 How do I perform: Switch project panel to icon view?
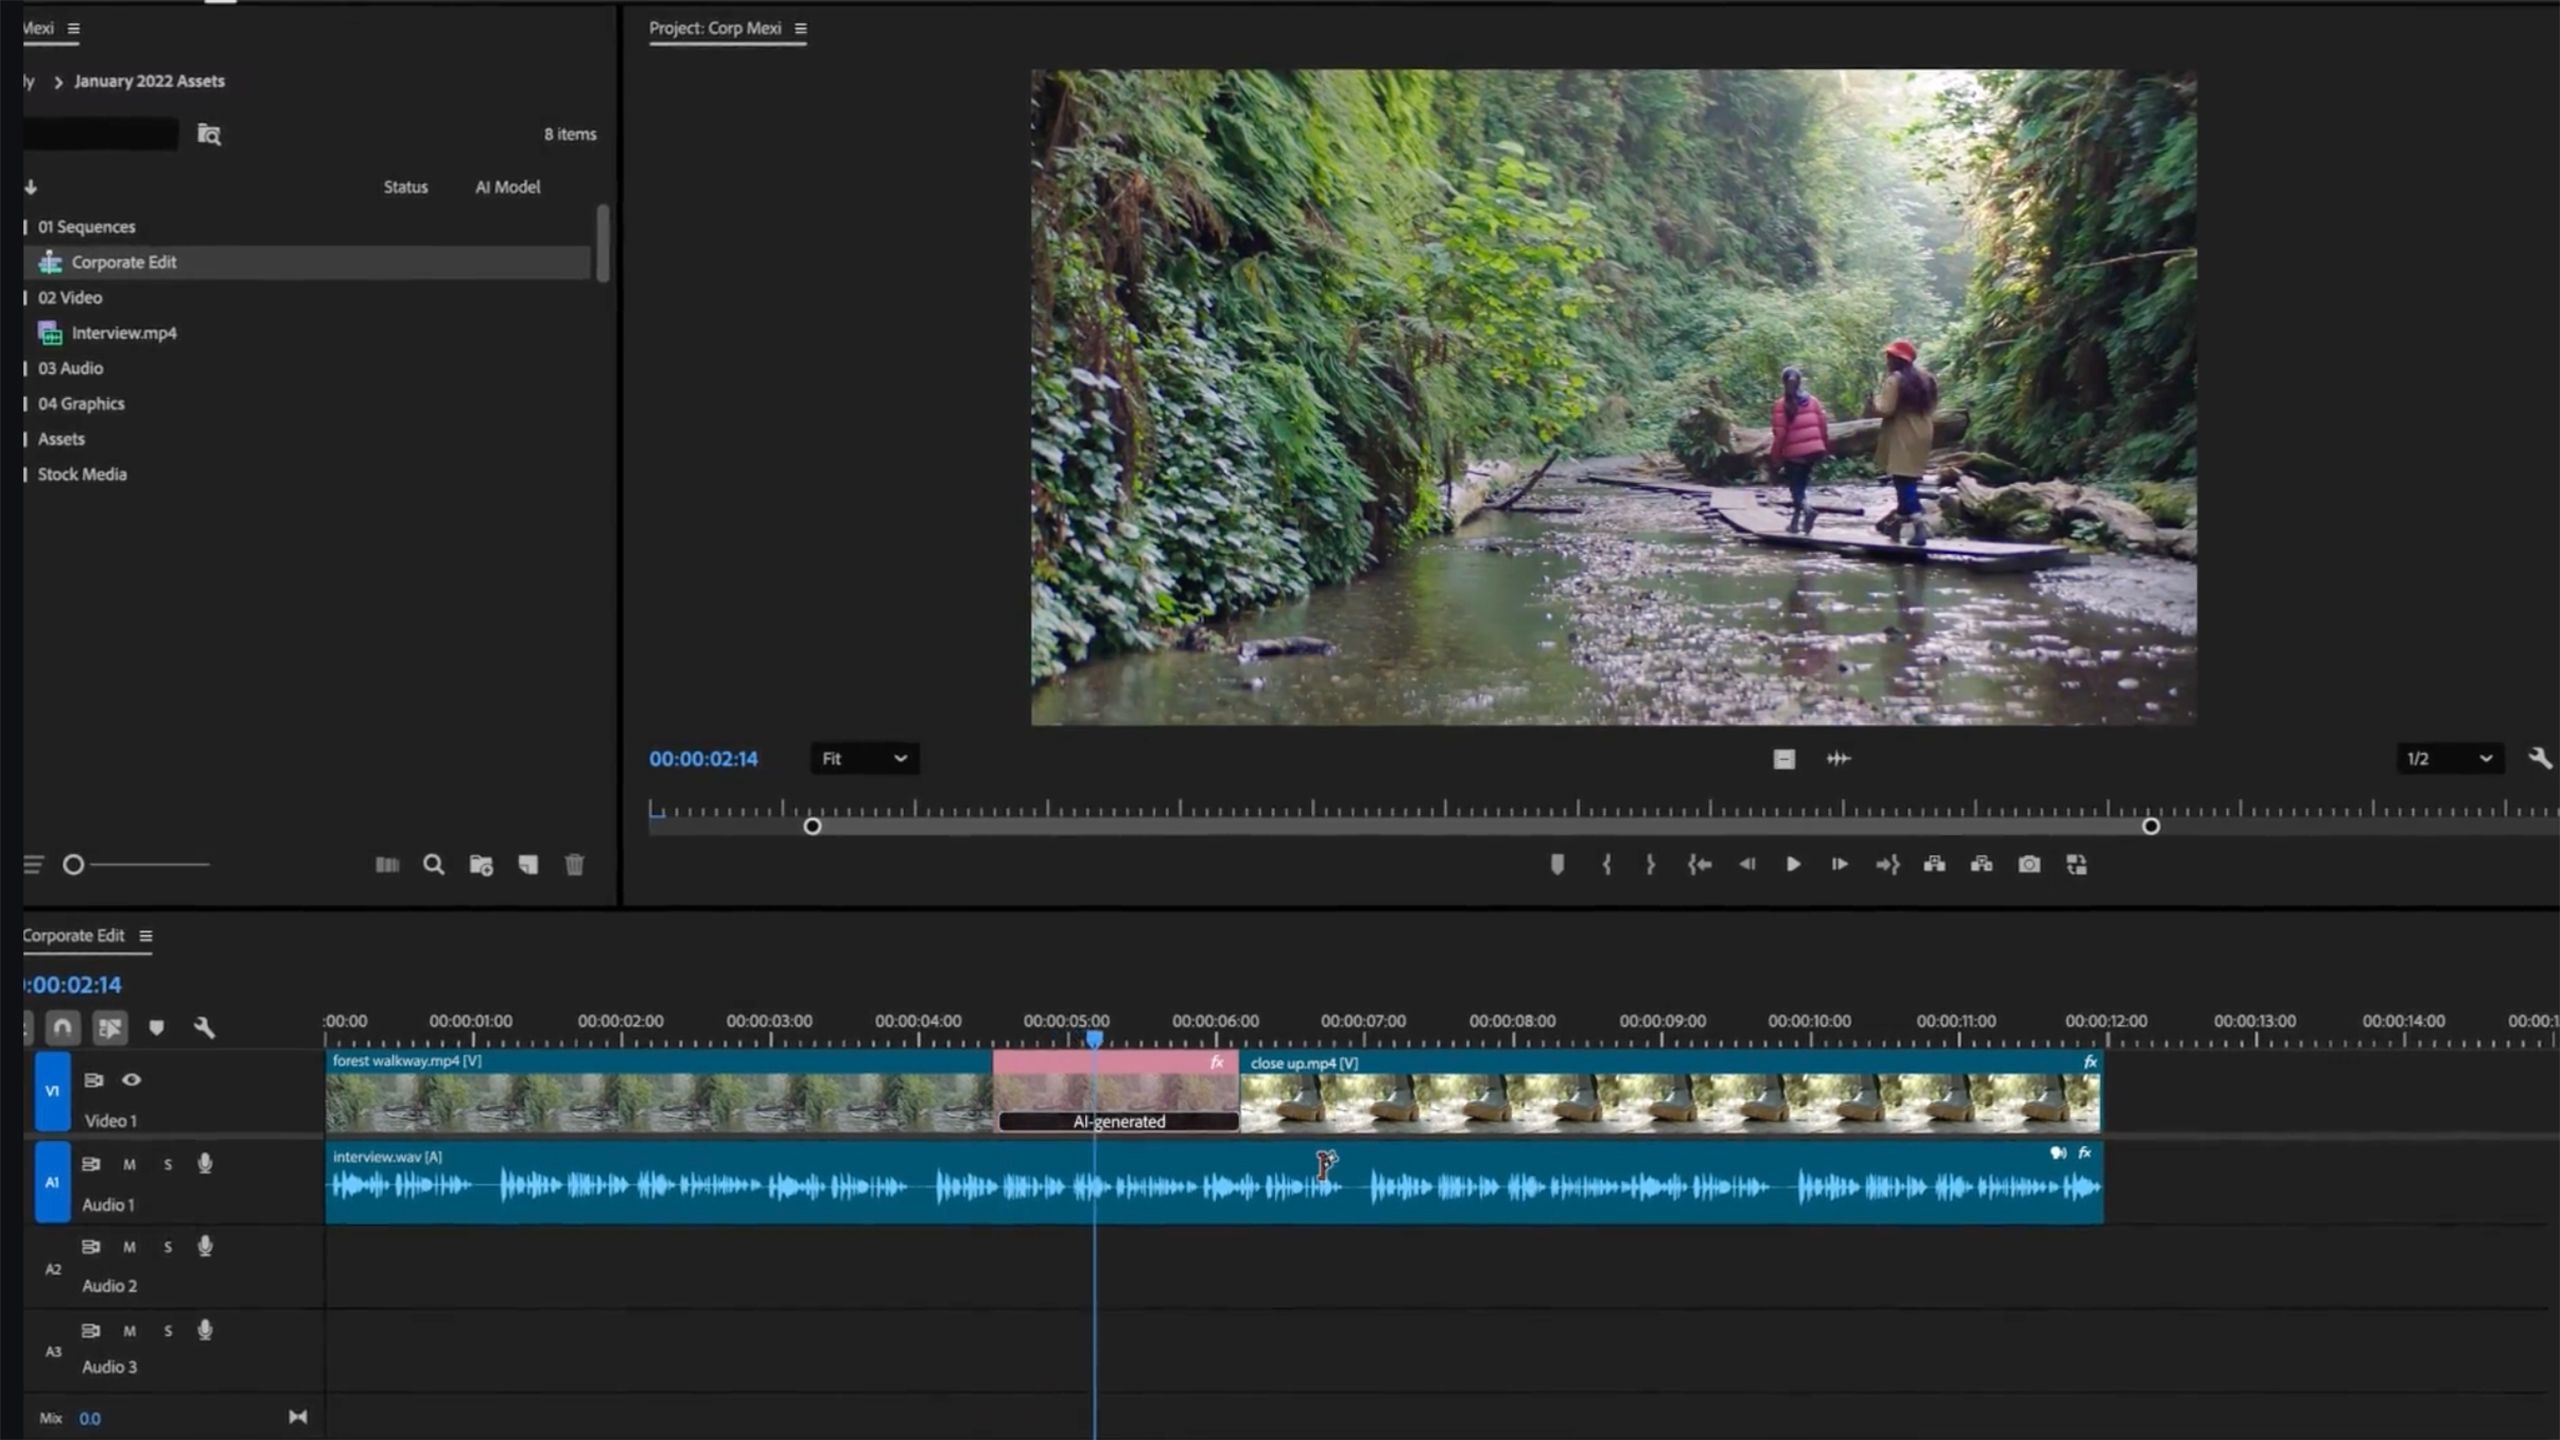click(x=387, y=865)
